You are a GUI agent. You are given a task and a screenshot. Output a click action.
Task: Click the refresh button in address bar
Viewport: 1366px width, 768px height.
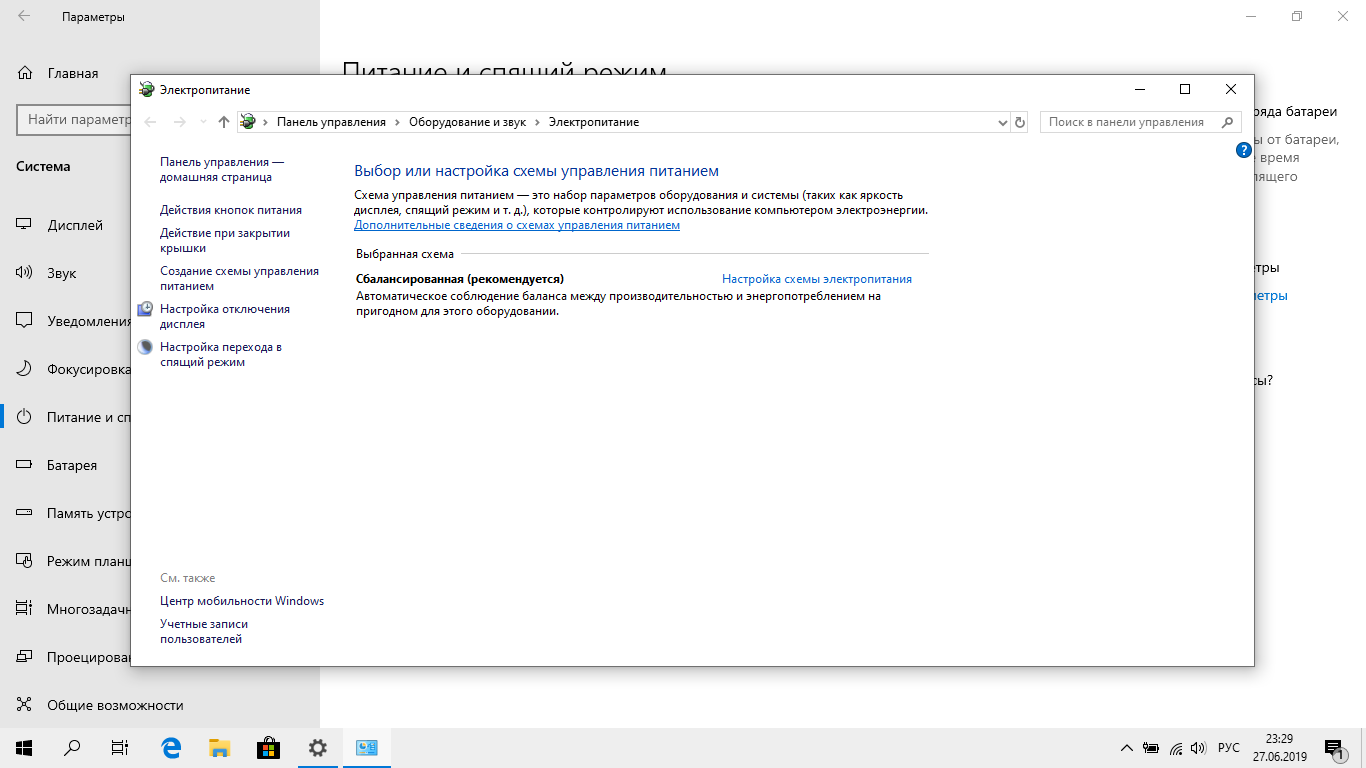1020,122
